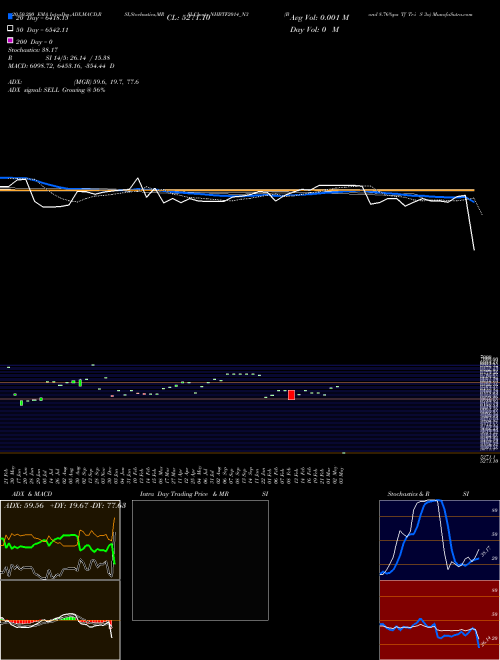Click the 'Avg Vol: 0.001 M' label
Viewport: 500px width, 660px height.
(x=319, y=18)
